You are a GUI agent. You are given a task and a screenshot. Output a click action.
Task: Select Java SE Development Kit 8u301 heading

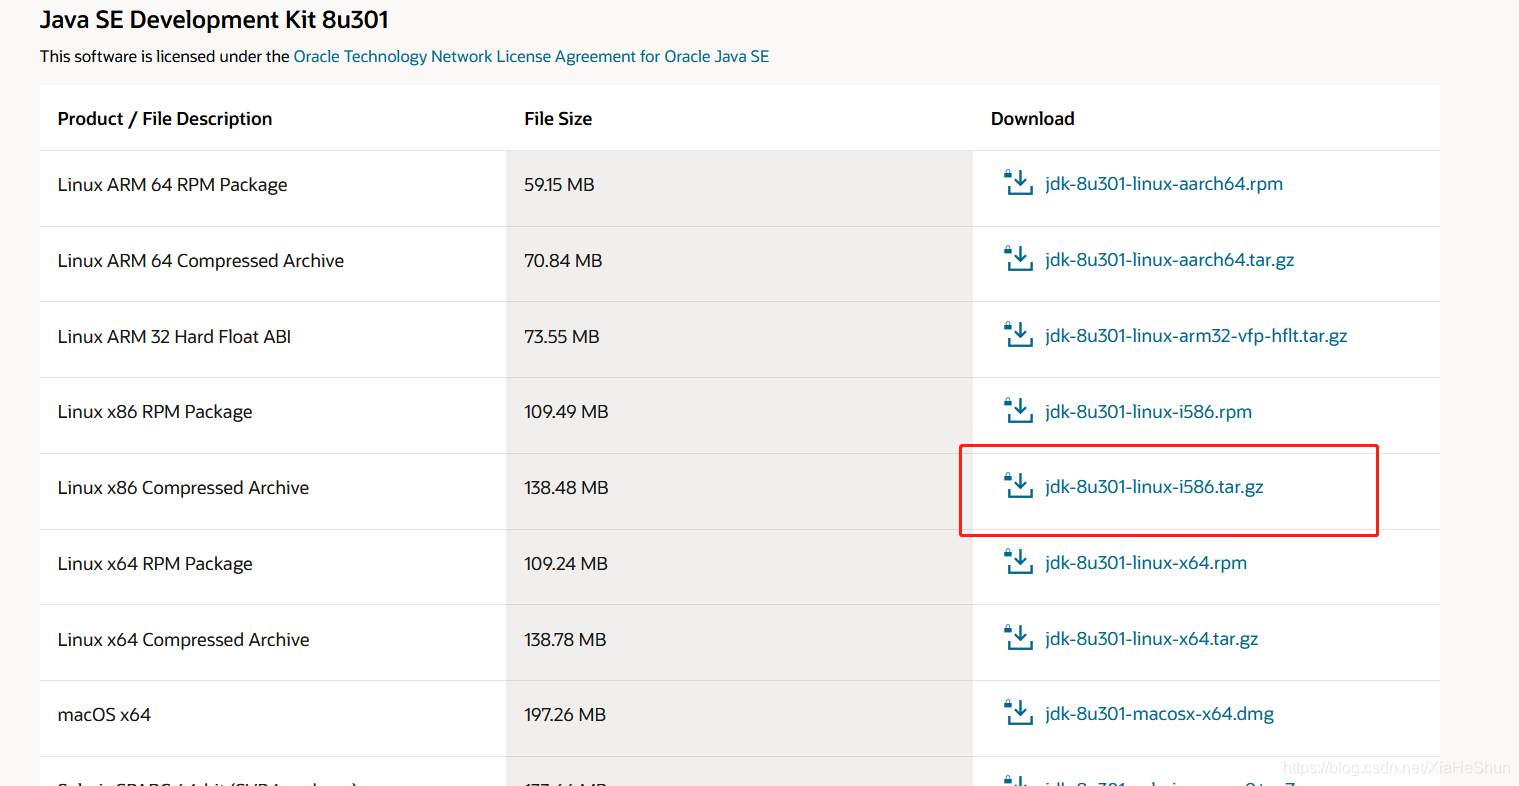click(214, 20)
